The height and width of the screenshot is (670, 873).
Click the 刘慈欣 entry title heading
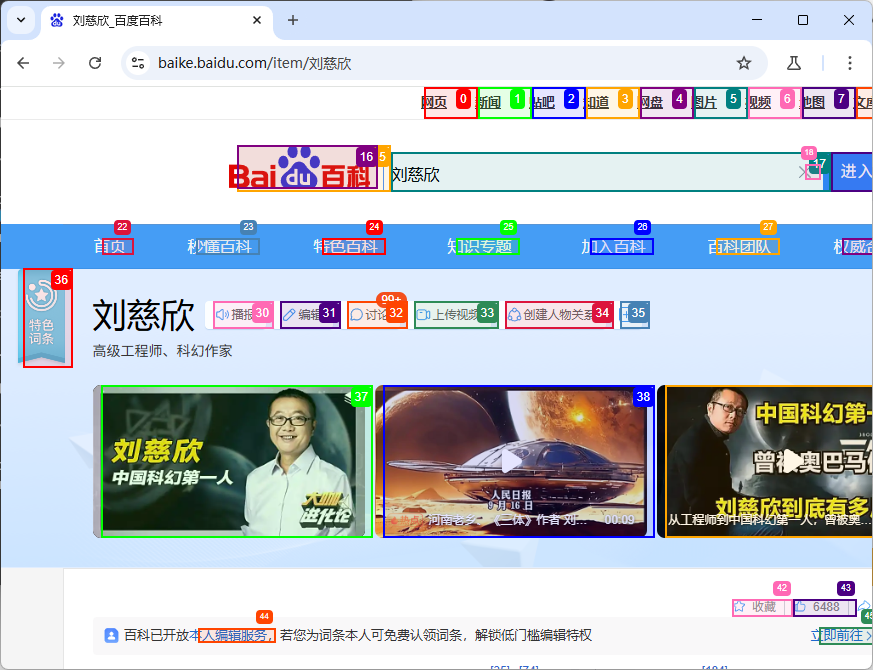point(144,316)
